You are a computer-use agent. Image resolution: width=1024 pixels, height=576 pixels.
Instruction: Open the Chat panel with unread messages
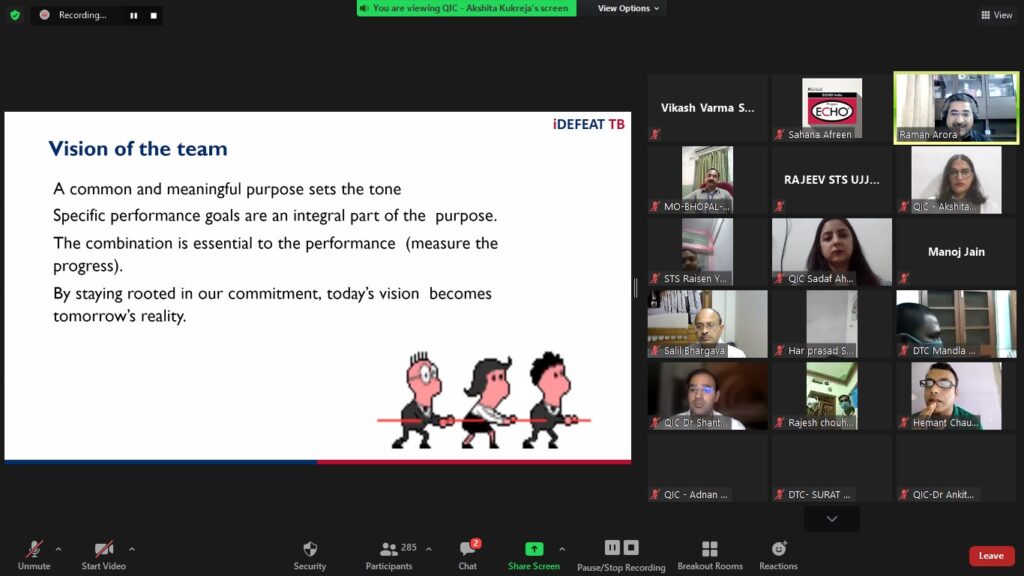[x=467, y=551]
